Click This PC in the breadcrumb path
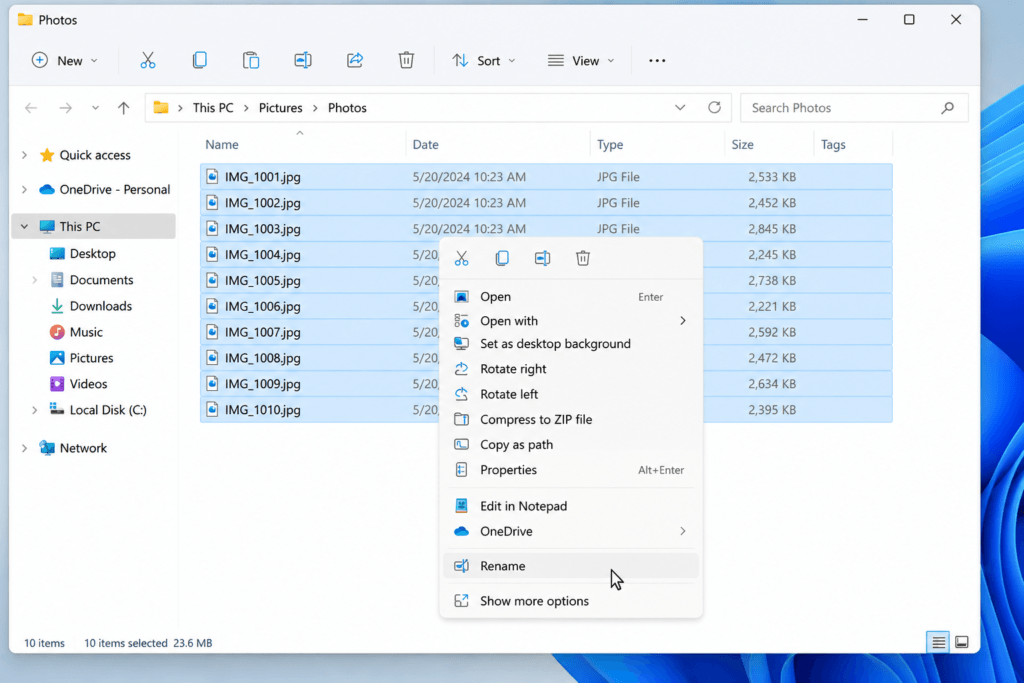Image resolution: width=1024 pixels, height=683 pixels. [213, 108]
